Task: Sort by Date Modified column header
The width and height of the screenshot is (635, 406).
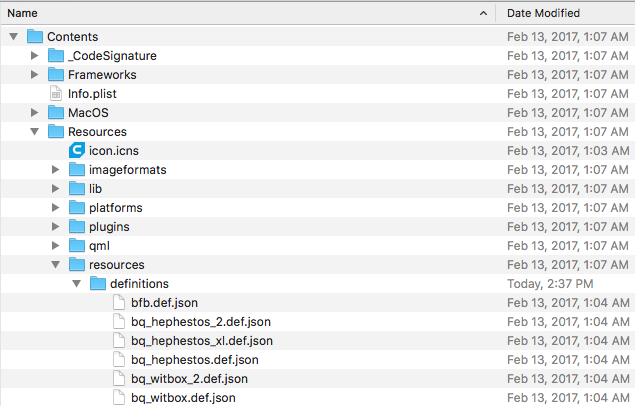Action: 544,13
